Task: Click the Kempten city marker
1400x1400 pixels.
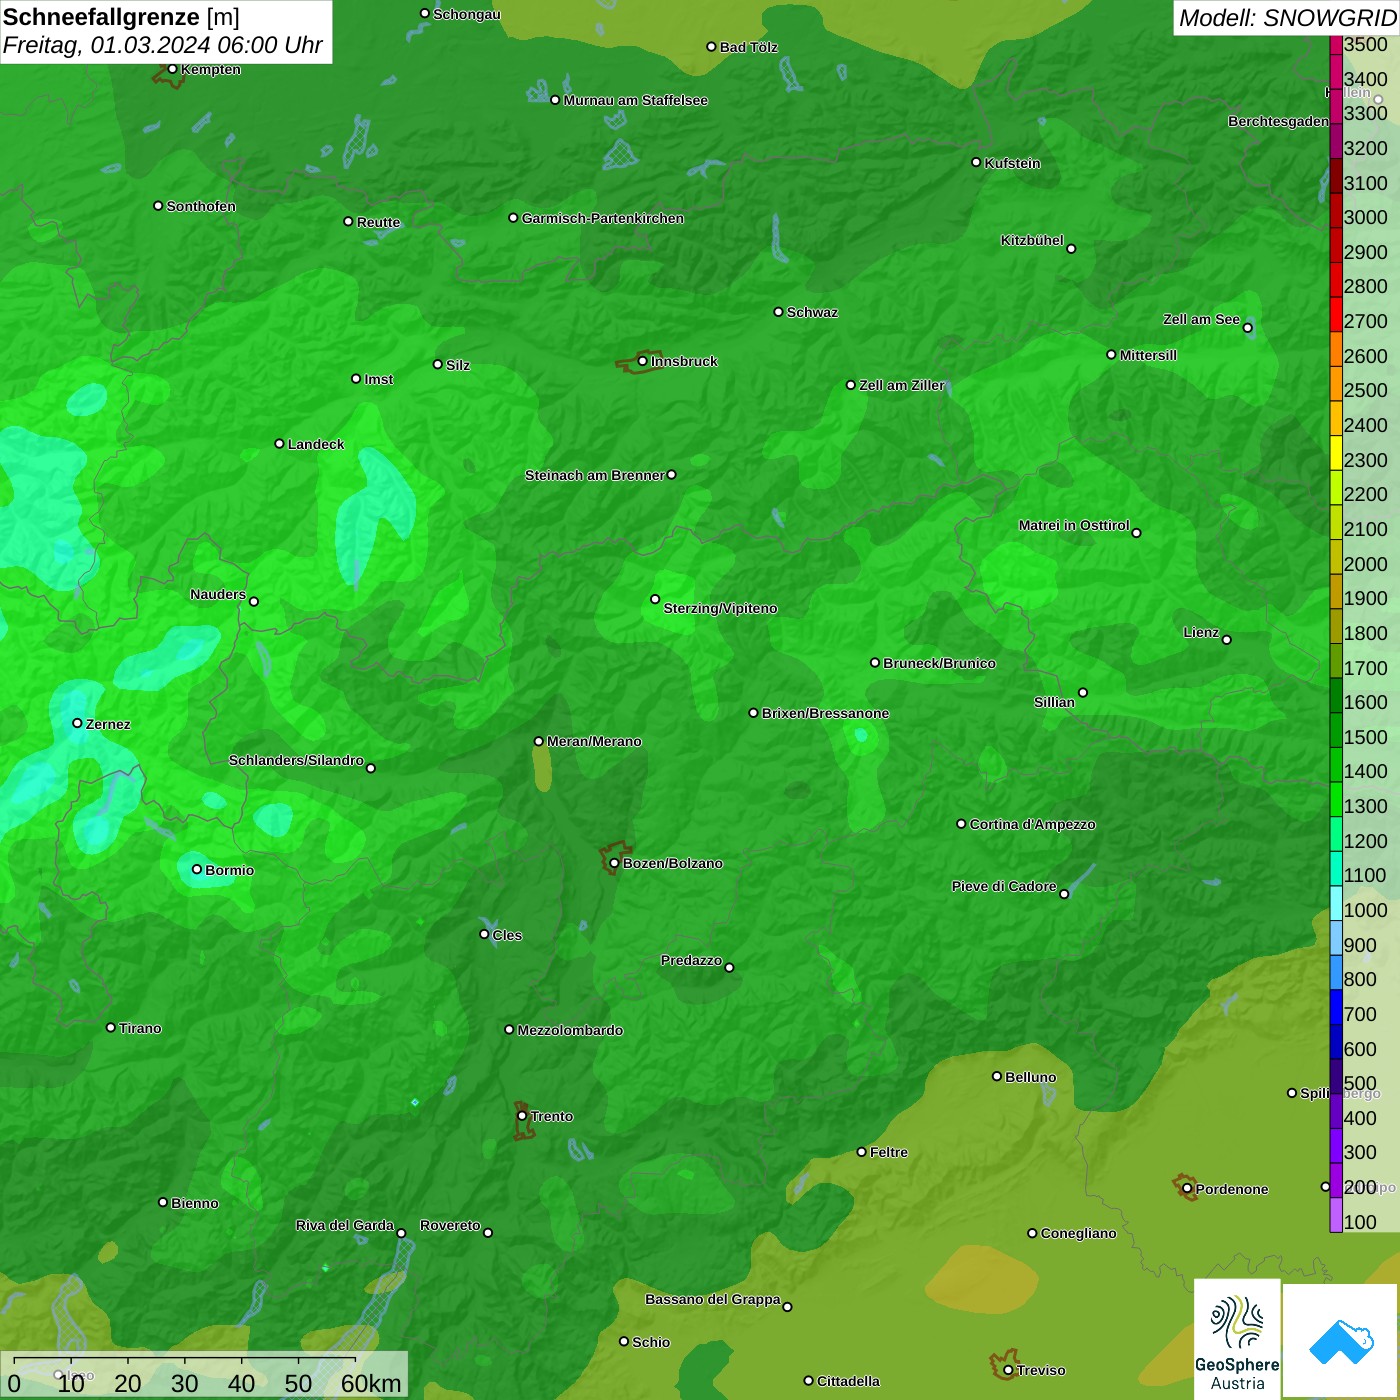Action: click(x=172, y=69)
